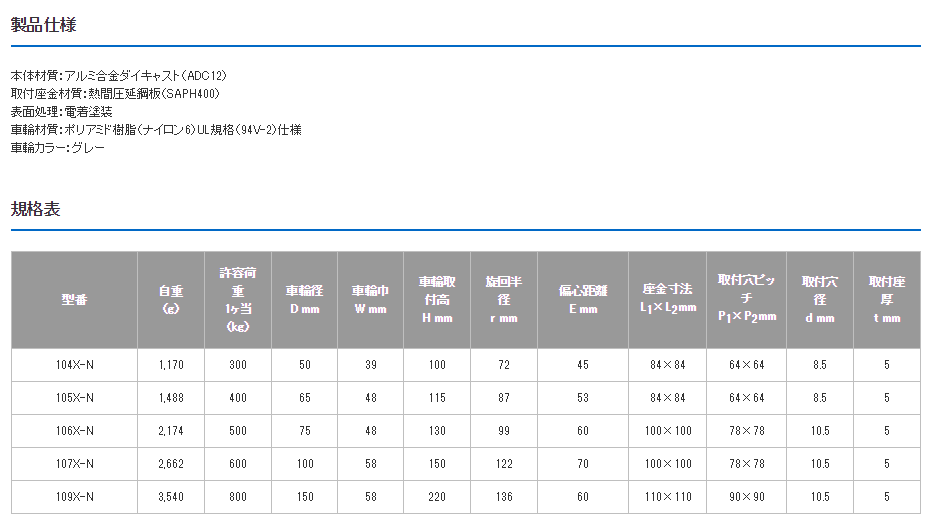Click model number 106X-N in the table
This screenshot has width=929, height=532.
74,431
